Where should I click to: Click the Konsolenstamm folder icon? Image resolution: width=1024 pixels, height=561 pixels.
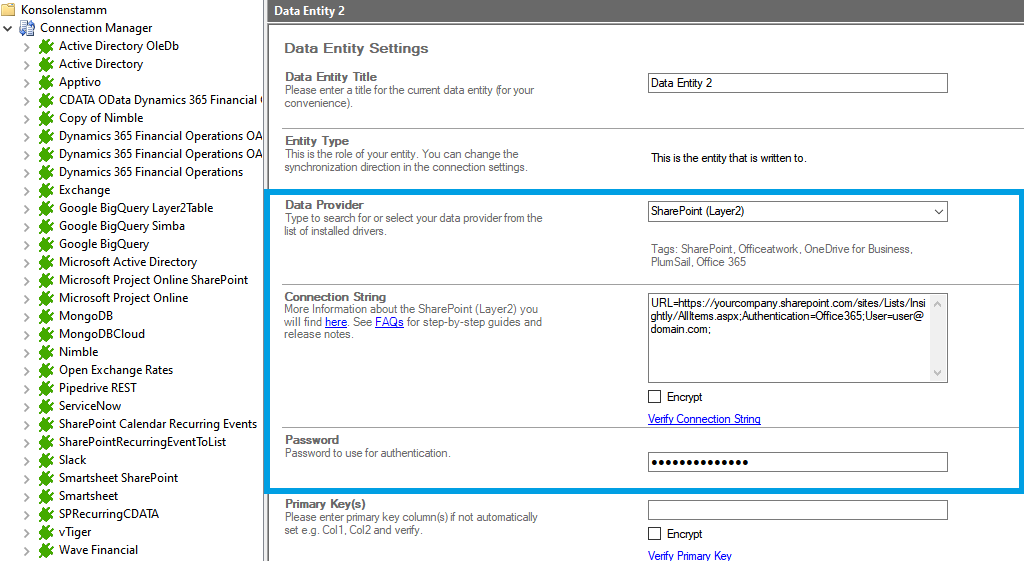9,10
